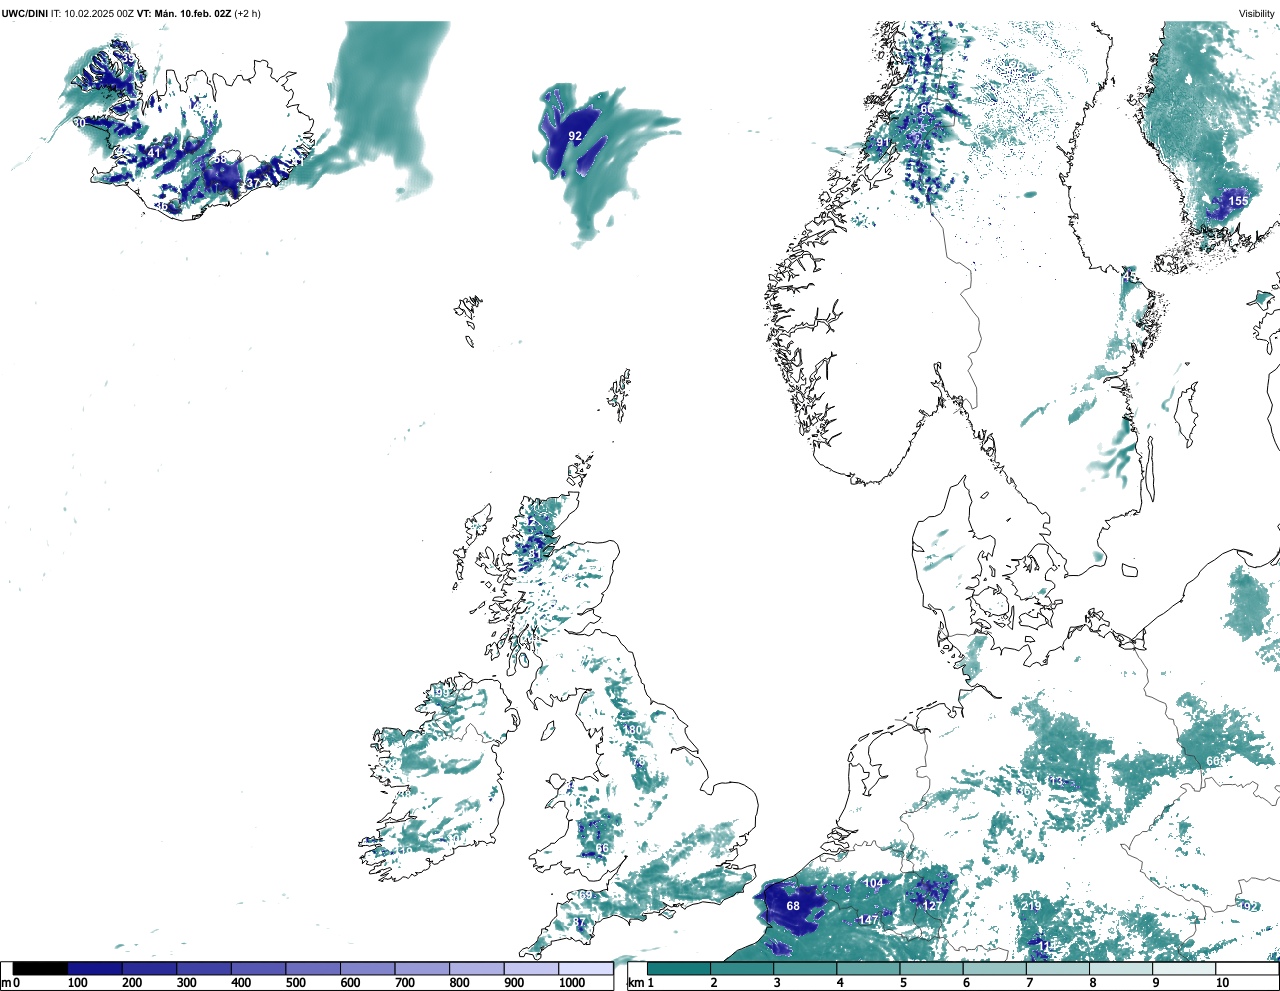Click the dark navy 100–200 m legend swatch

95,968
